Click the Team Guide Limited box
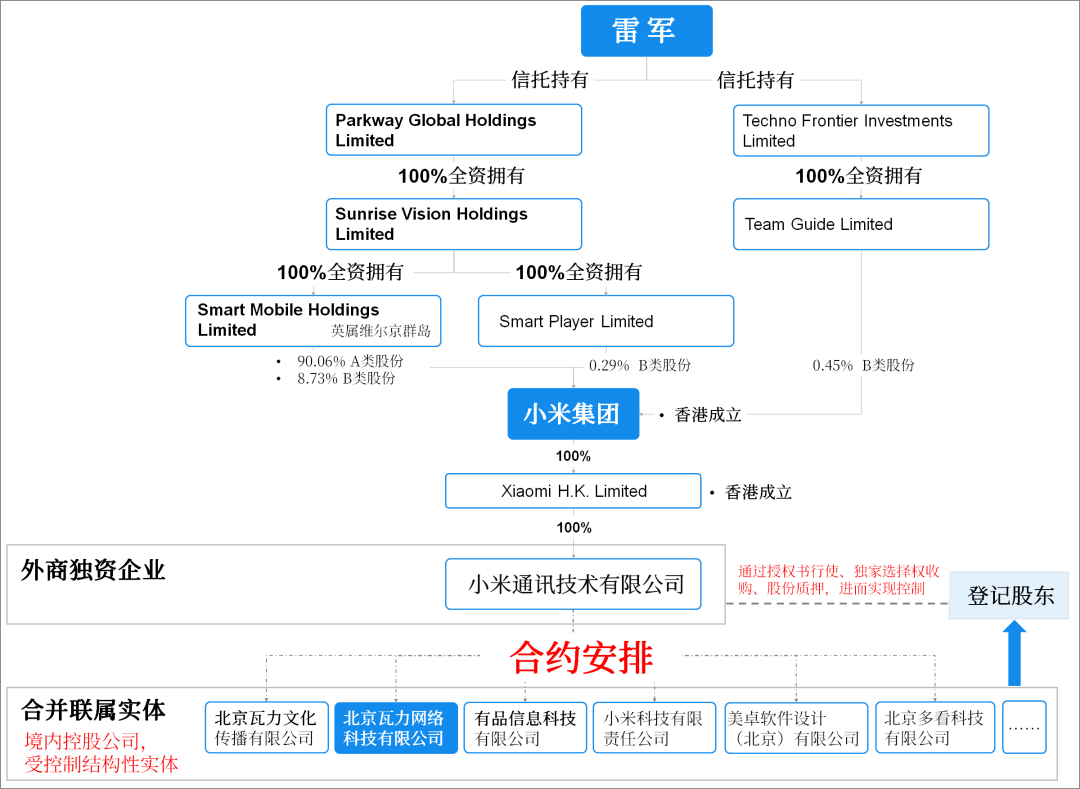Image resolution: width=1080 pixels, height=789 pixels. tap(860, 224)
